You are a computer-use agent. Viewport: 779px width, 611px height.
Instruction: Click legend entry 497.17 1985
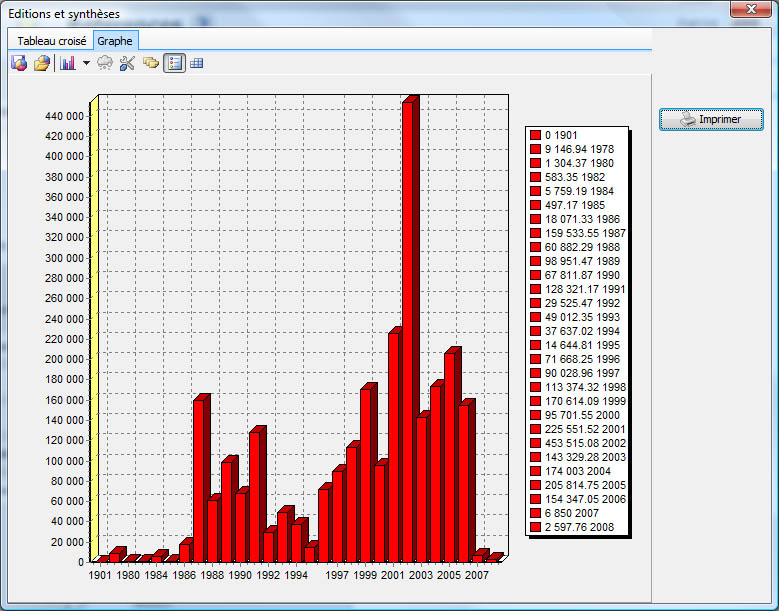pyautogui.click(x=568, y=205)
